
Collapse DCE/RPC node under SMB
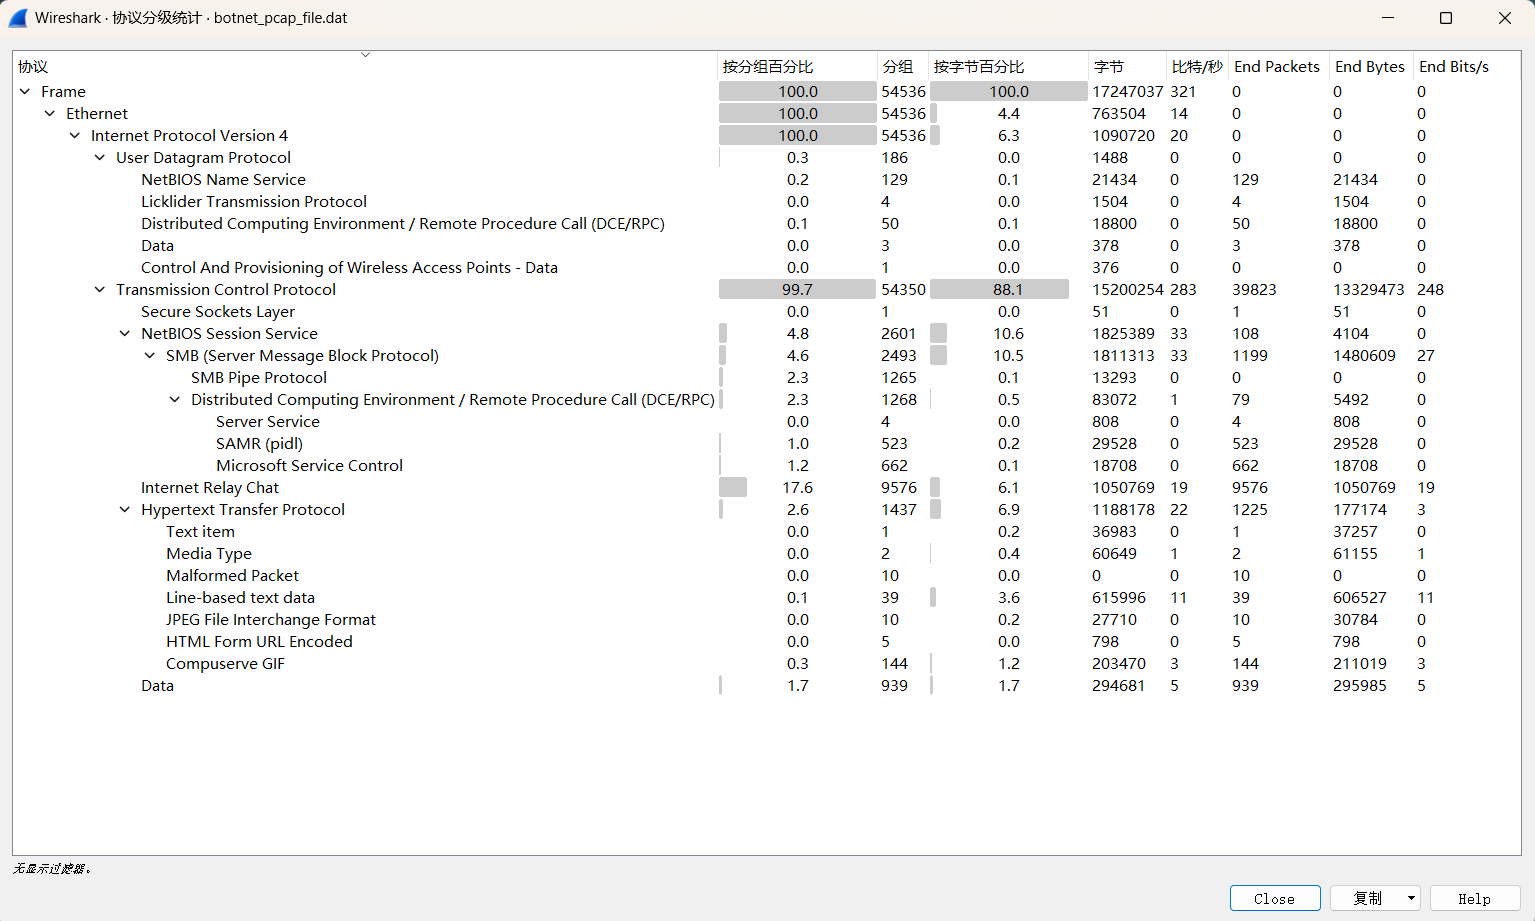pos(175,400)
